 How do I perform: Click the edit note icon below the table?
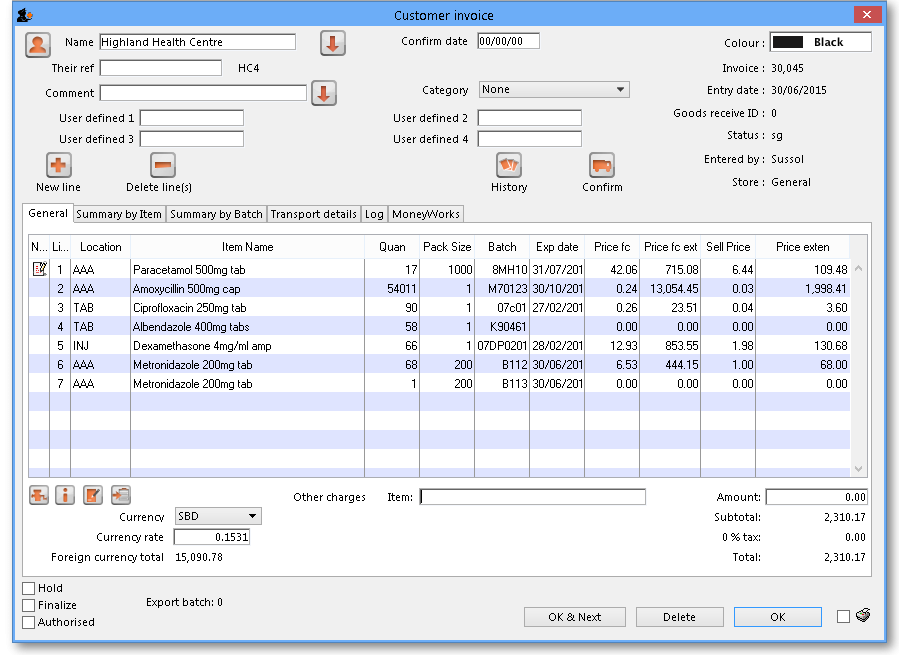(93, 495)
